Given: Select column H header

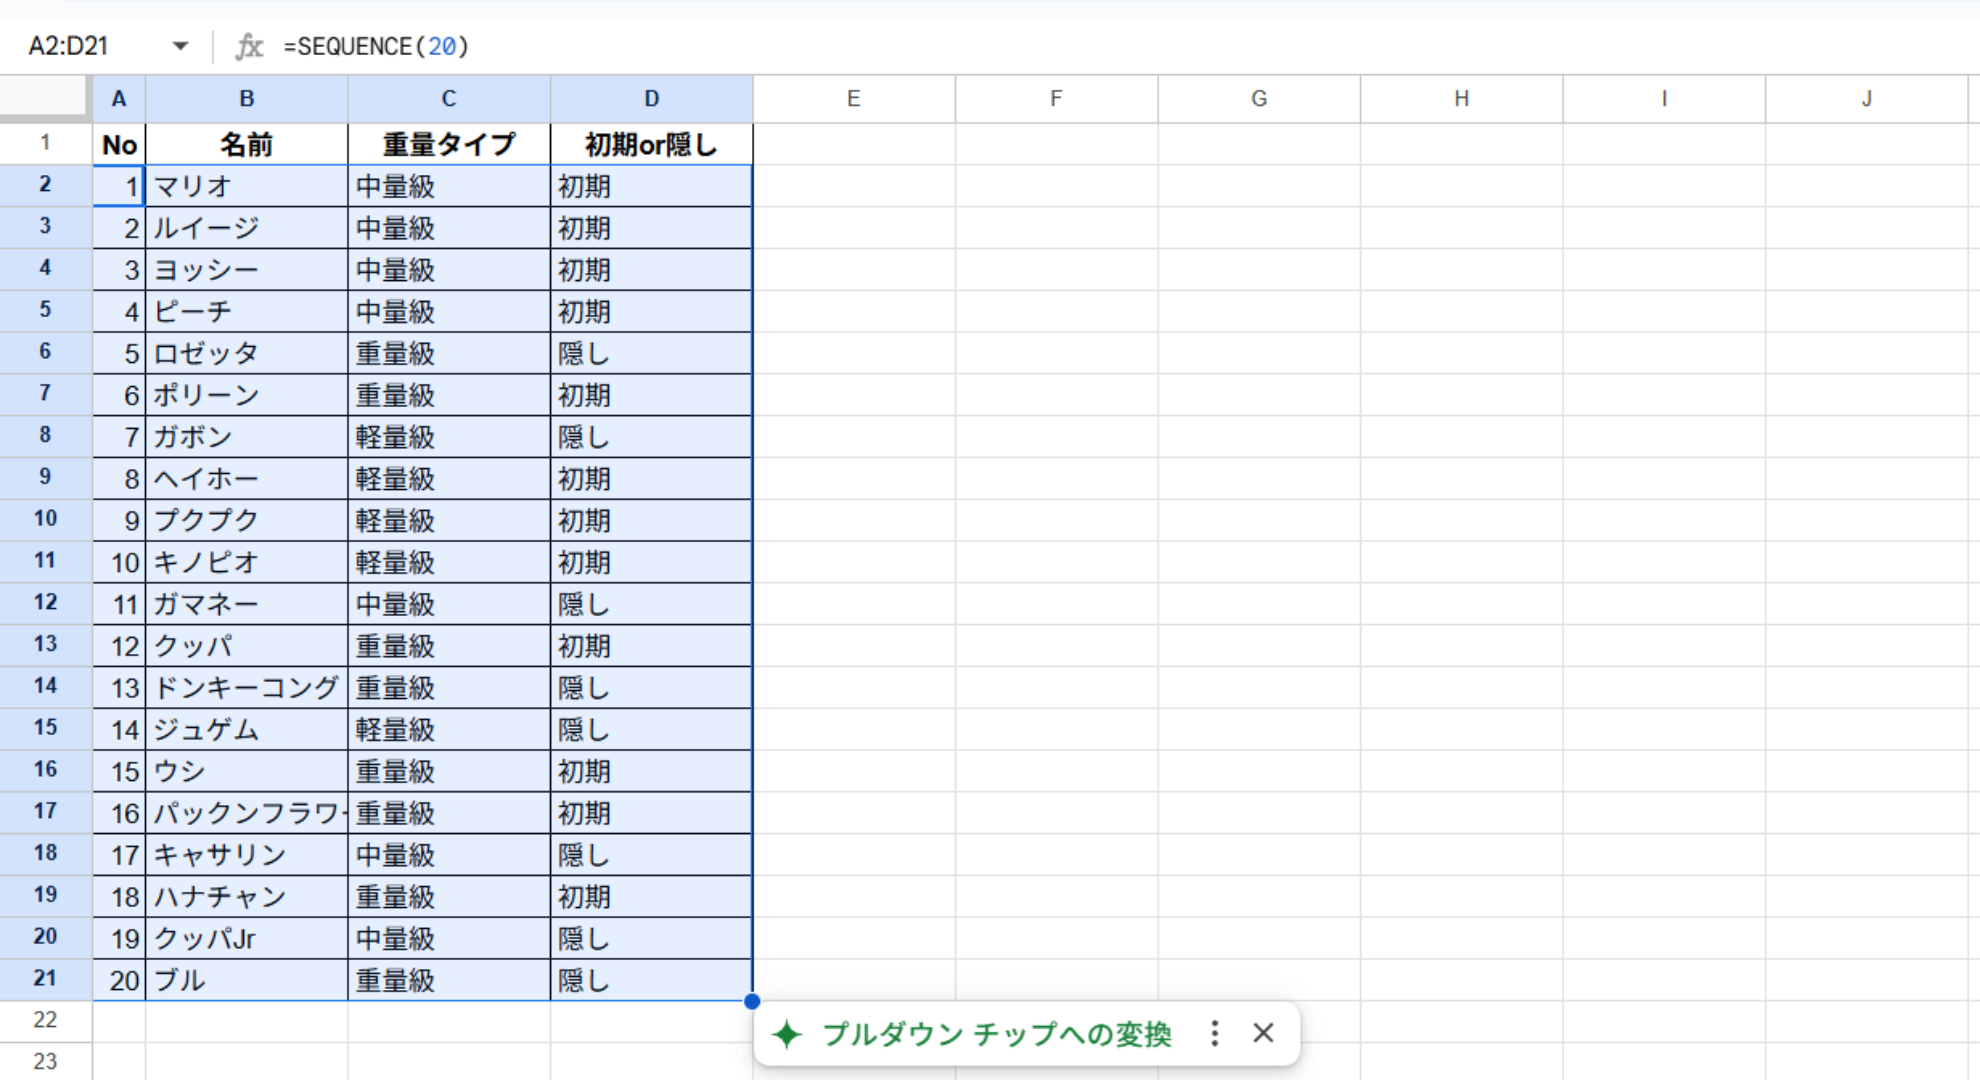Looking at the screenshot, I should [1461, 98].
